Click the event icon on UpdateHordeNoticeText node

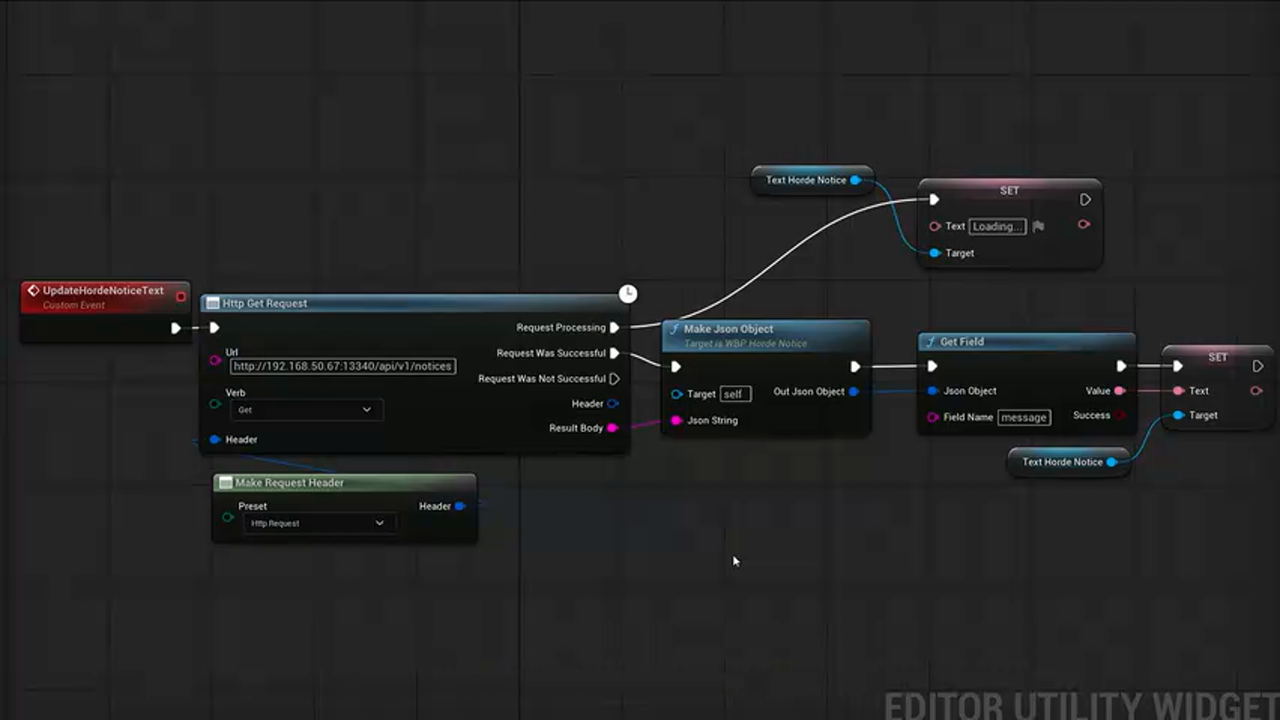point(32,290)
